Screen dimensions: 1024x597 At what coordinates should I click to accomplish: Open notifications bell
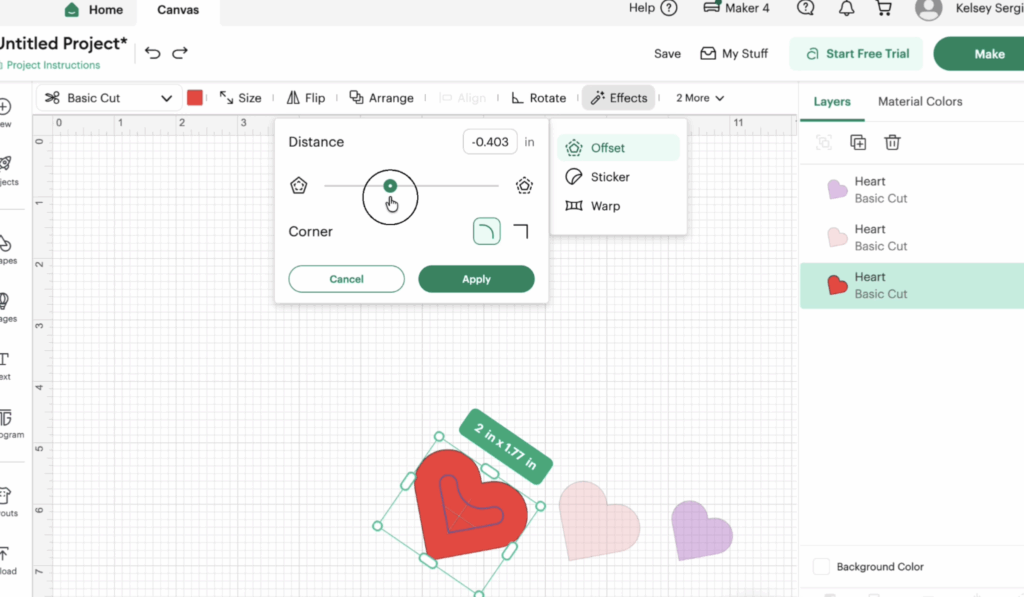[846, 8]
